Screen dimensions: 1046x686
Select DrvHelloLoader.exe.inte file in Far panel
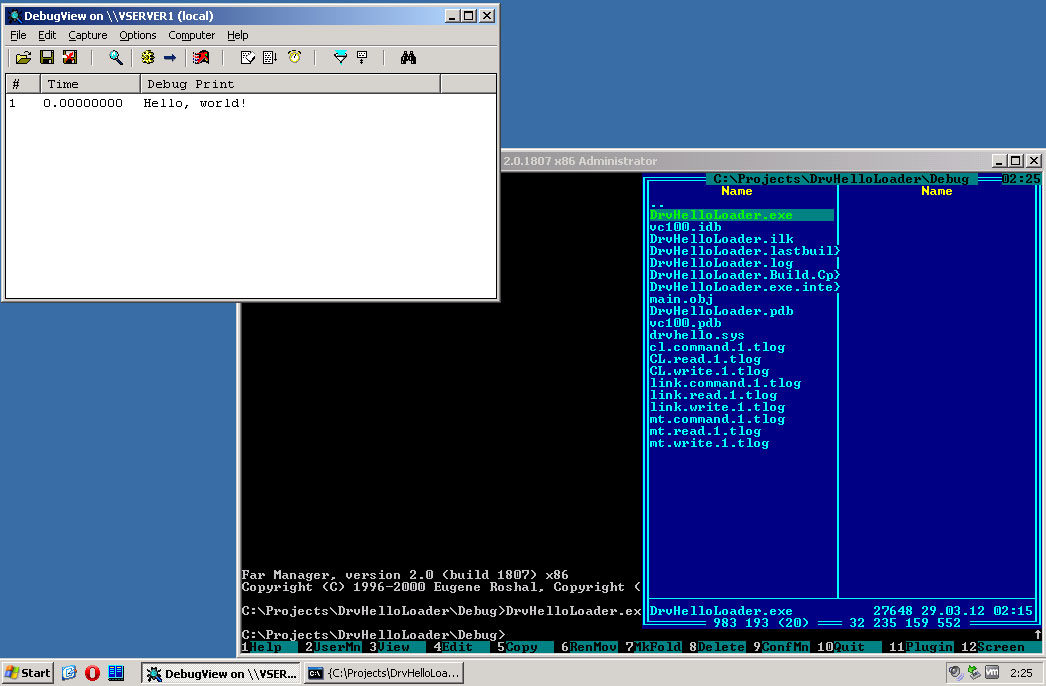[x=742, y=287]
